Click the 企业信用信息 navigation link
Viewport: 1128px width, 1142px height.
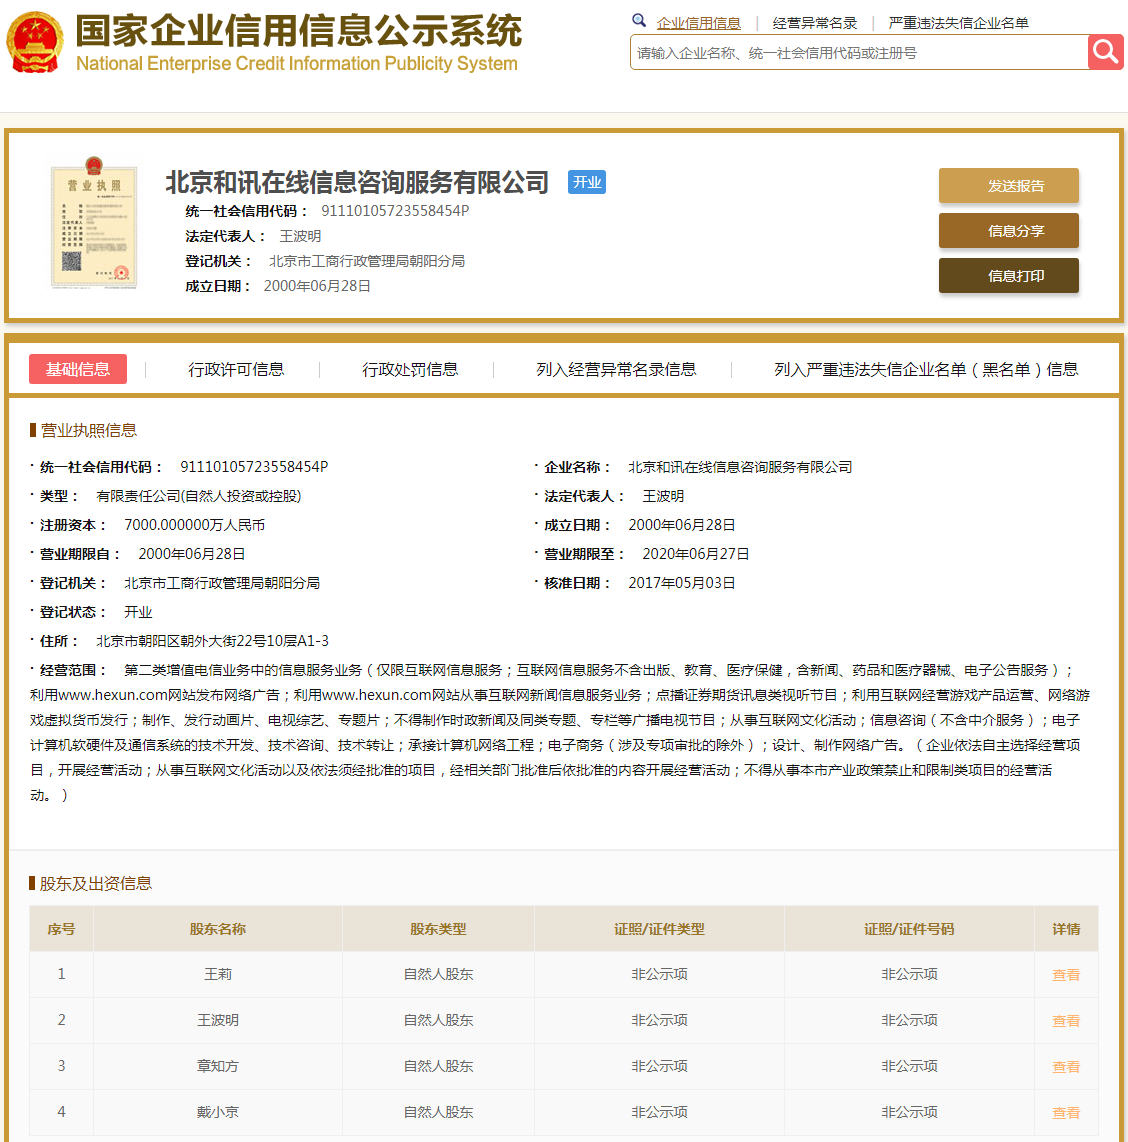[x=699, y=22]
